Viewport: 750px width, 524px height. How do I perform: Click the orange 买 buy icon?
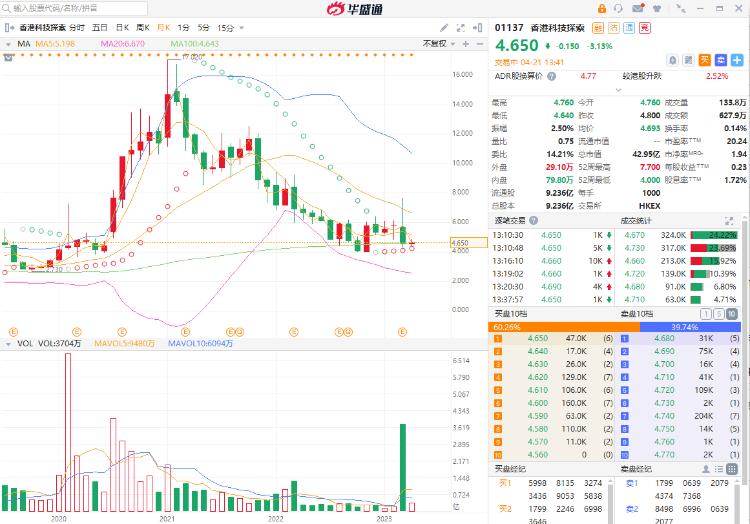point(703,60)
